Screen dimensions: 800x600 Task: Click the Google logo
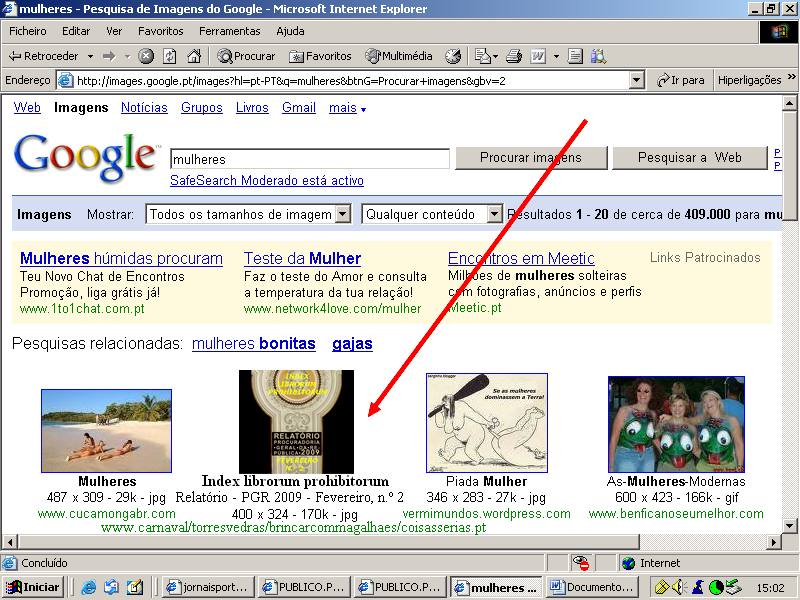(85, 157)
